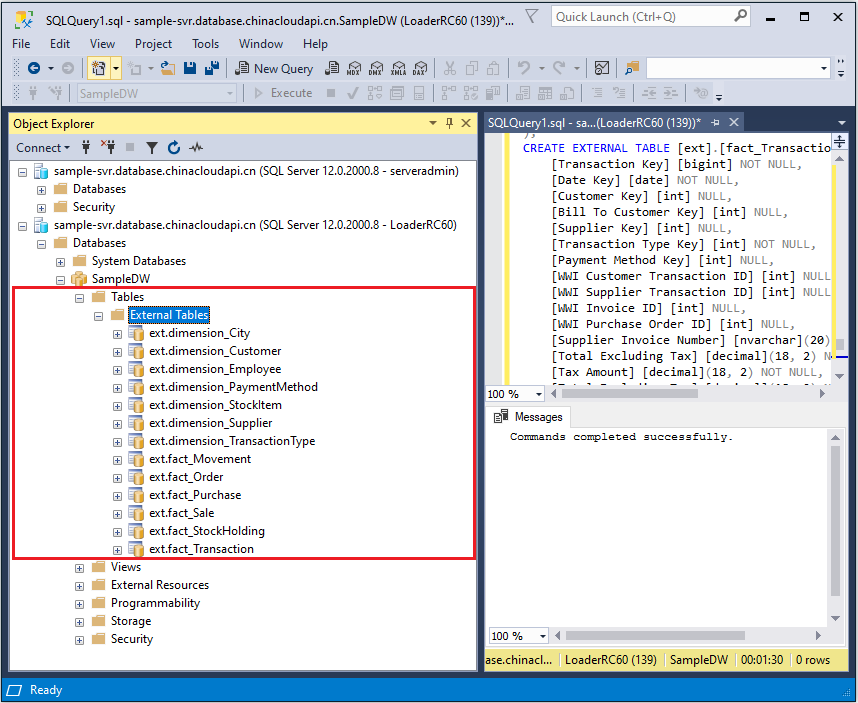Close the SQLQuery1.sql document tab

734,122
